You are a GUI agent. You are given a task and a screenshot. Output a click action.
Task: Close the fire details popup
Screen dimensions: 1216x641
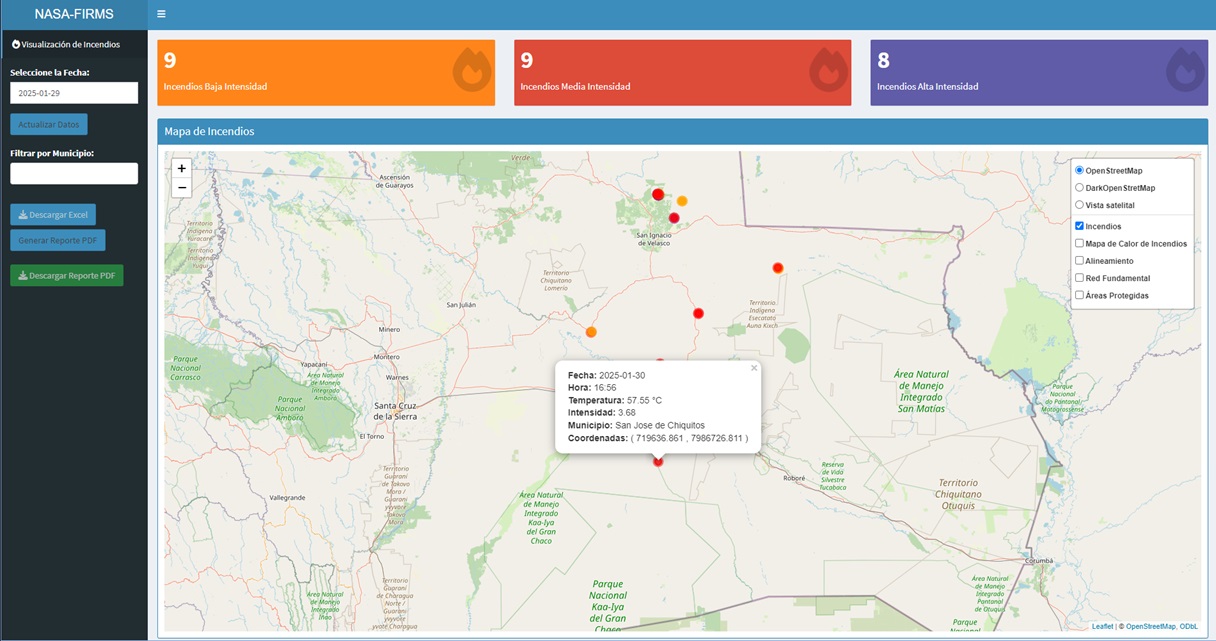pyautogui.click(x=754, y=368)
